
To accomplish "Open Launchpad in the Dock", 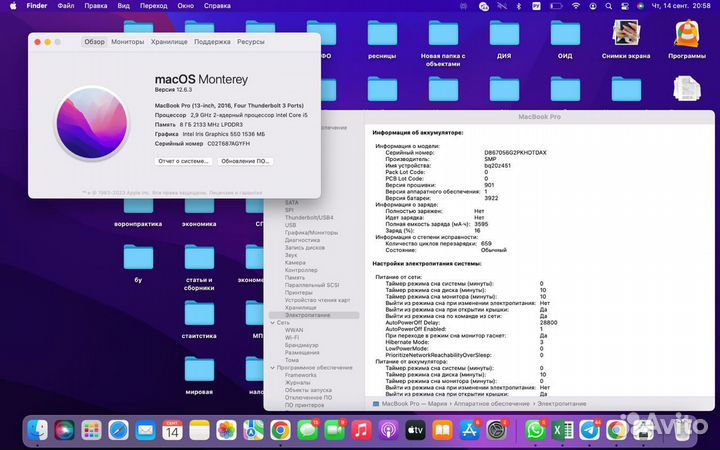I will (x=91, y=430).
